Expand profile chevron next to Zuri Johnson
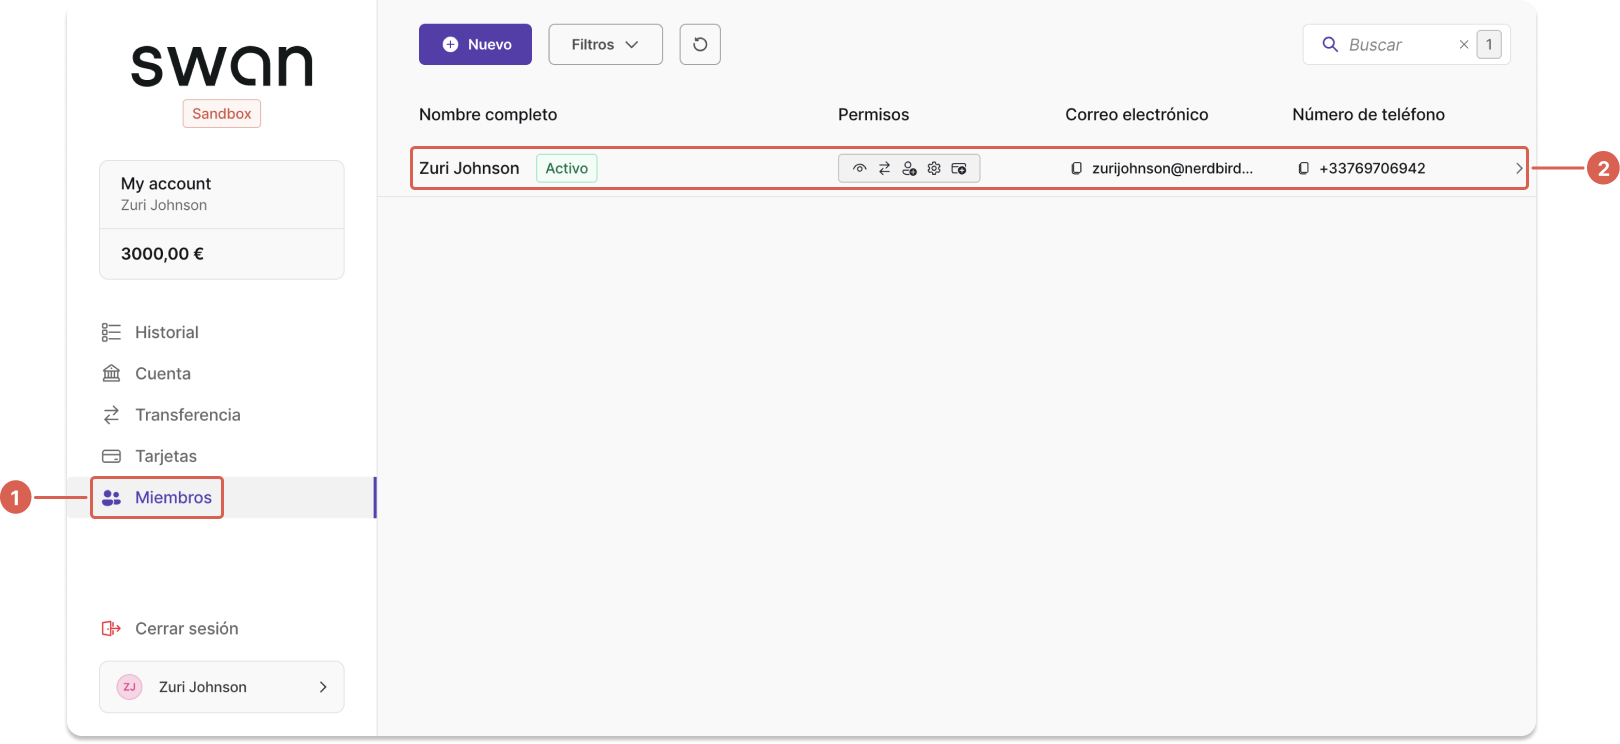 click(323, 687)
